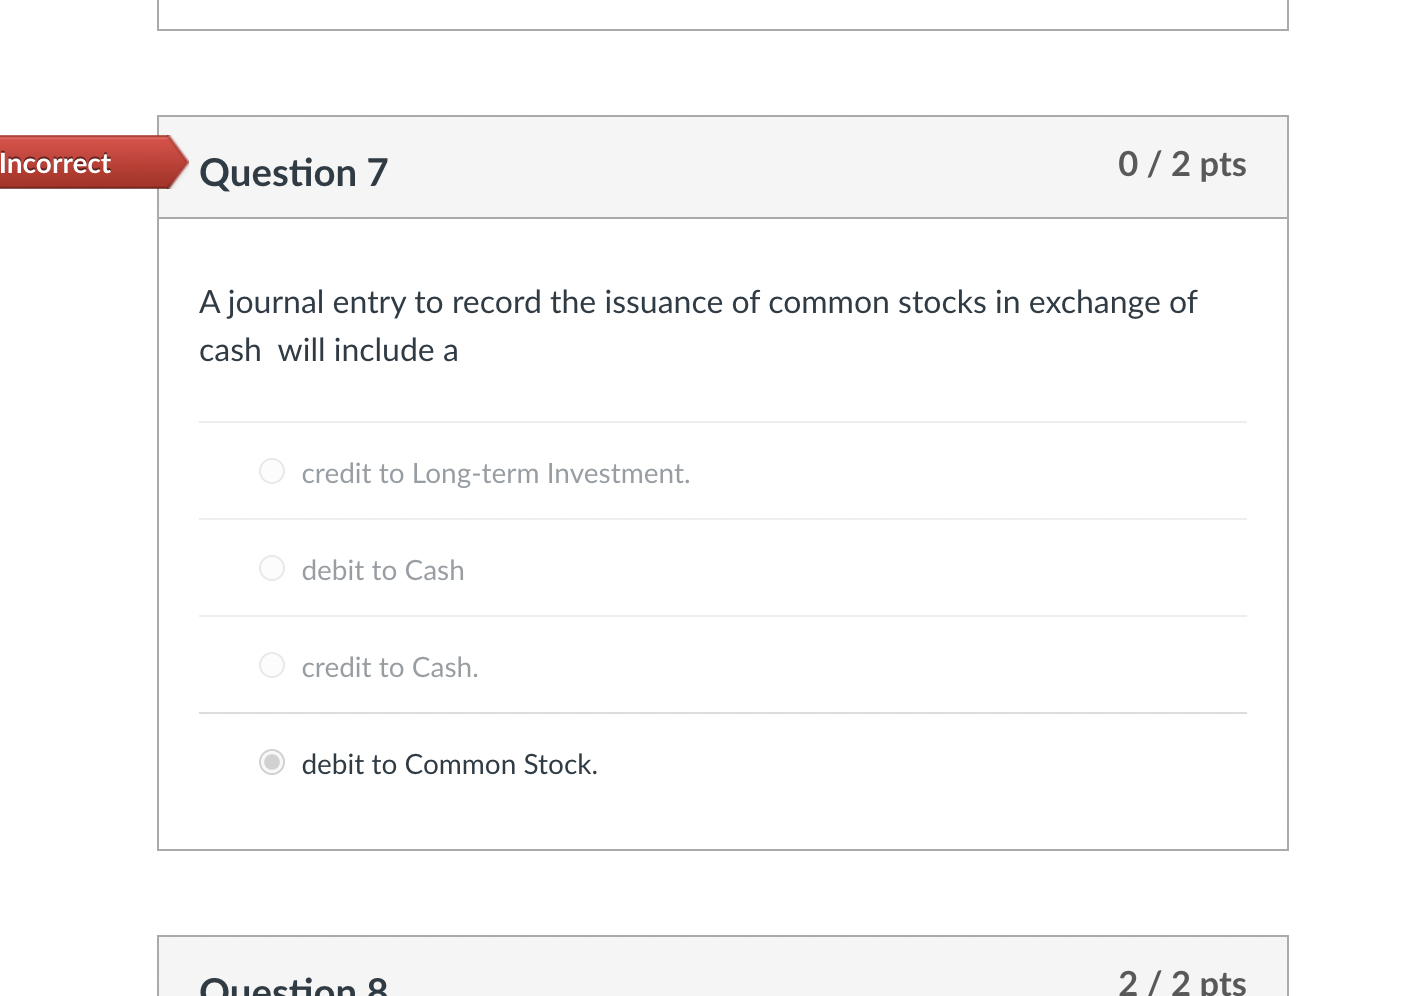The height and width of the screenshot is (996, 1418).
Task: Click the answer text 'credit to Long-term Investment'
Action: point(495,473)
